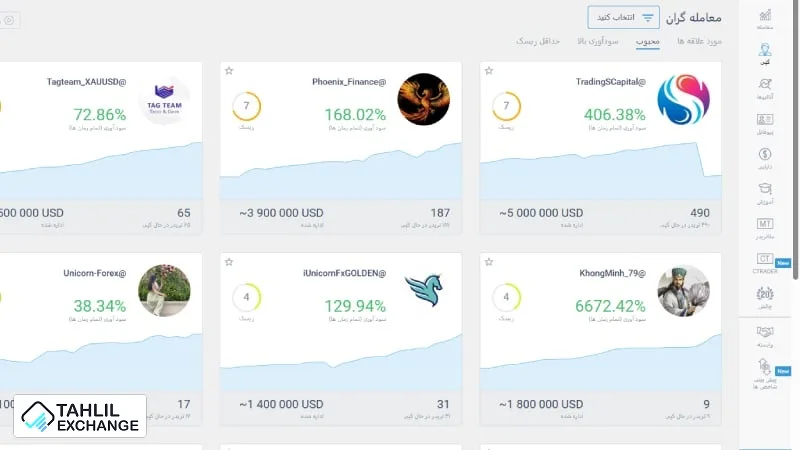Select the Minimum Risk tab
Image resolution: width=800 pixels, height=450 pixels.
[537, 42]
